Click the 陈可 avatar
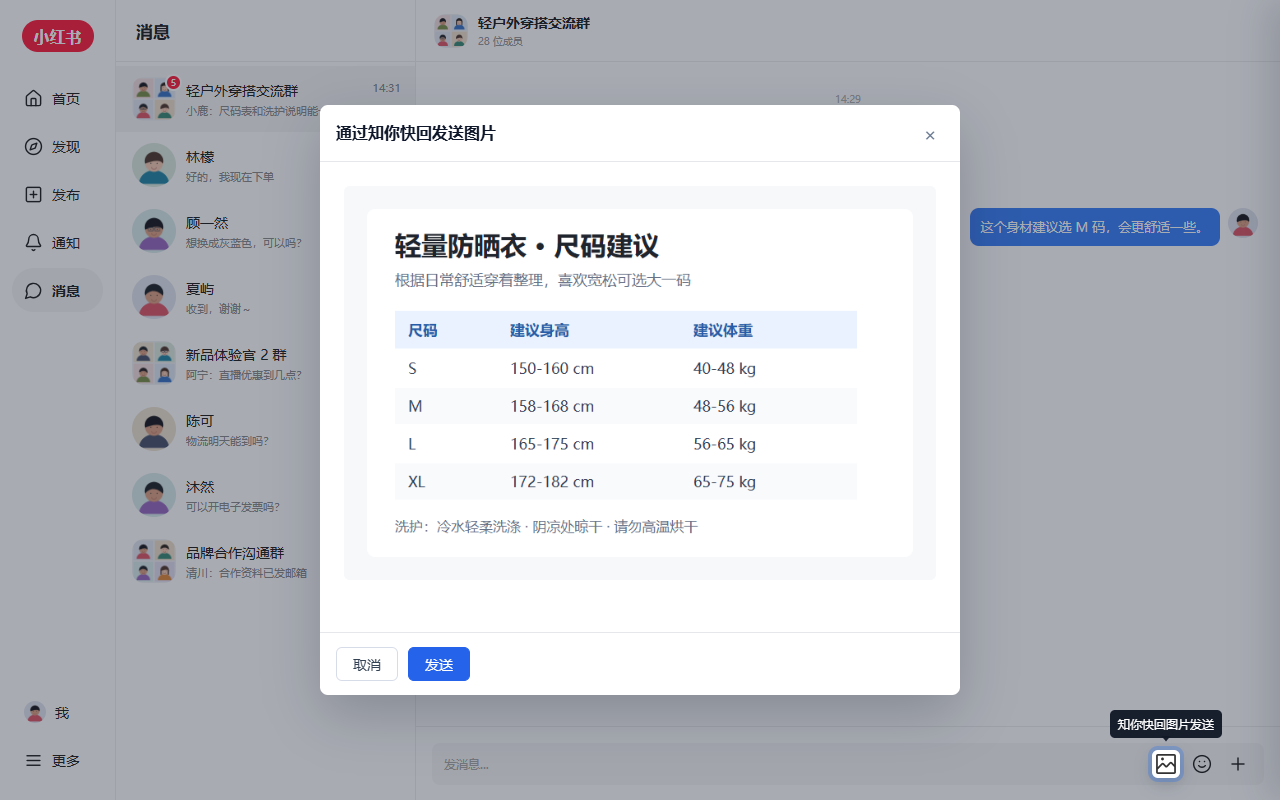1280x800 pixels. point(154,428)
